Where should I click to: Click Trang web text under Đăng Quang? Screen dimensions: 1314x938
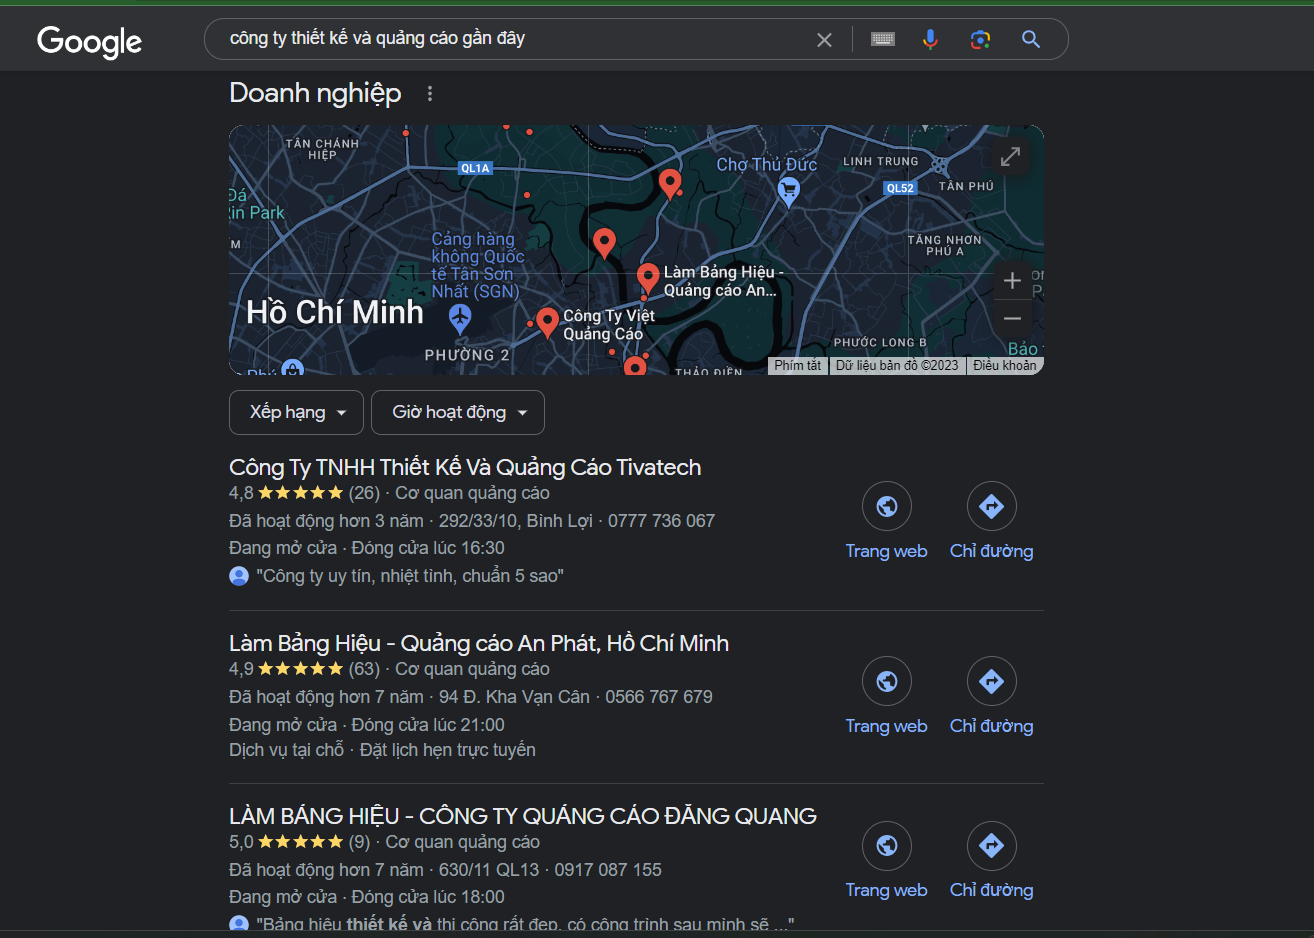(x=887, y=890)
